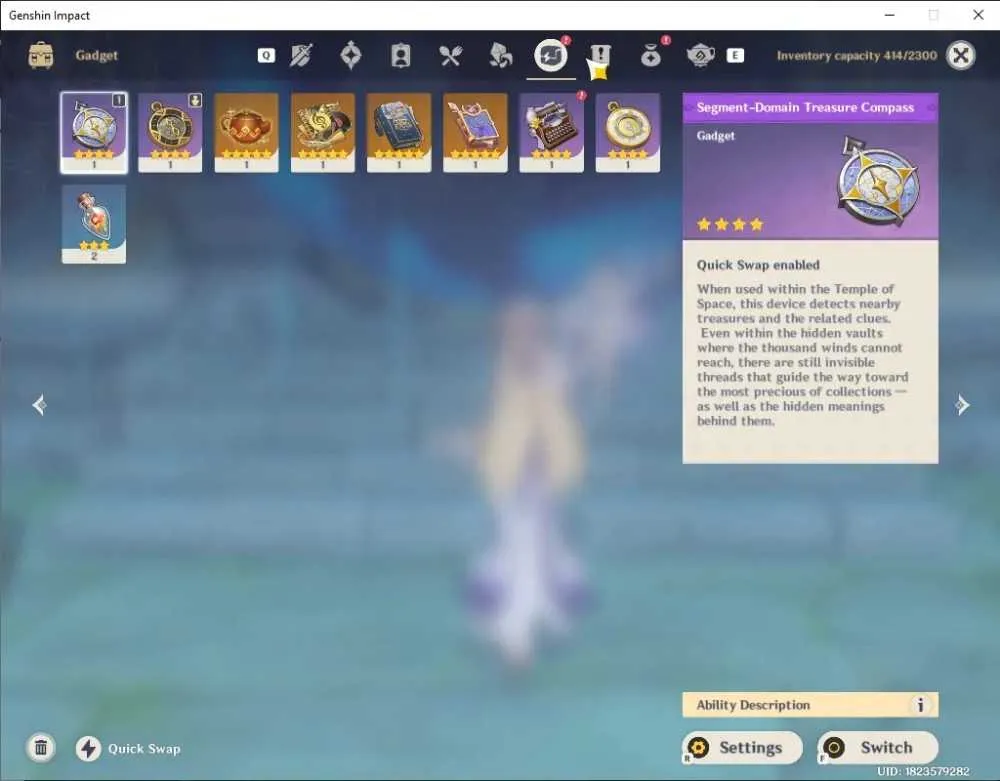
Task: Click the E next-tab key hint
Action: tap(735, 55)
